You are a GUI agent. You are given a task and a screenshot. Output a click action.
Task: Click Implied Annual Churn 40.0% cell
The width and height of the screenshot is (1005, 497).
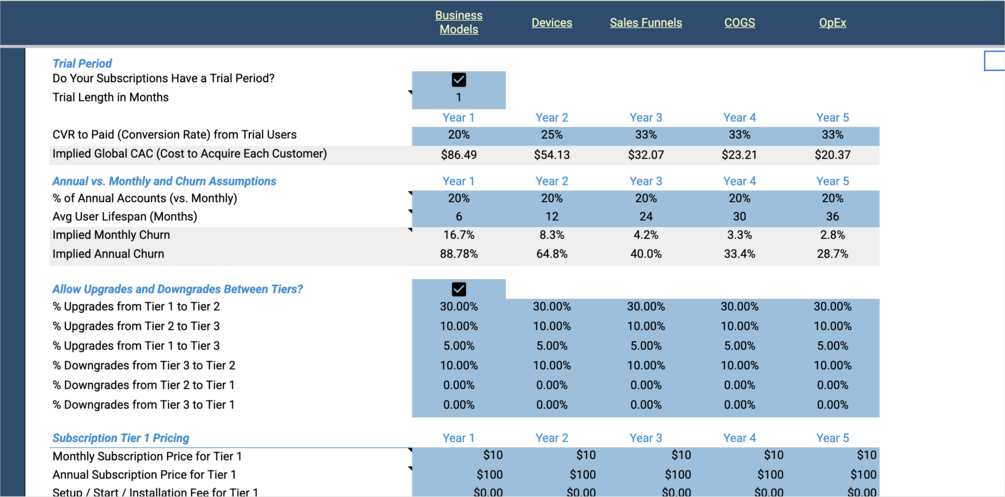[x=645, y=254]
